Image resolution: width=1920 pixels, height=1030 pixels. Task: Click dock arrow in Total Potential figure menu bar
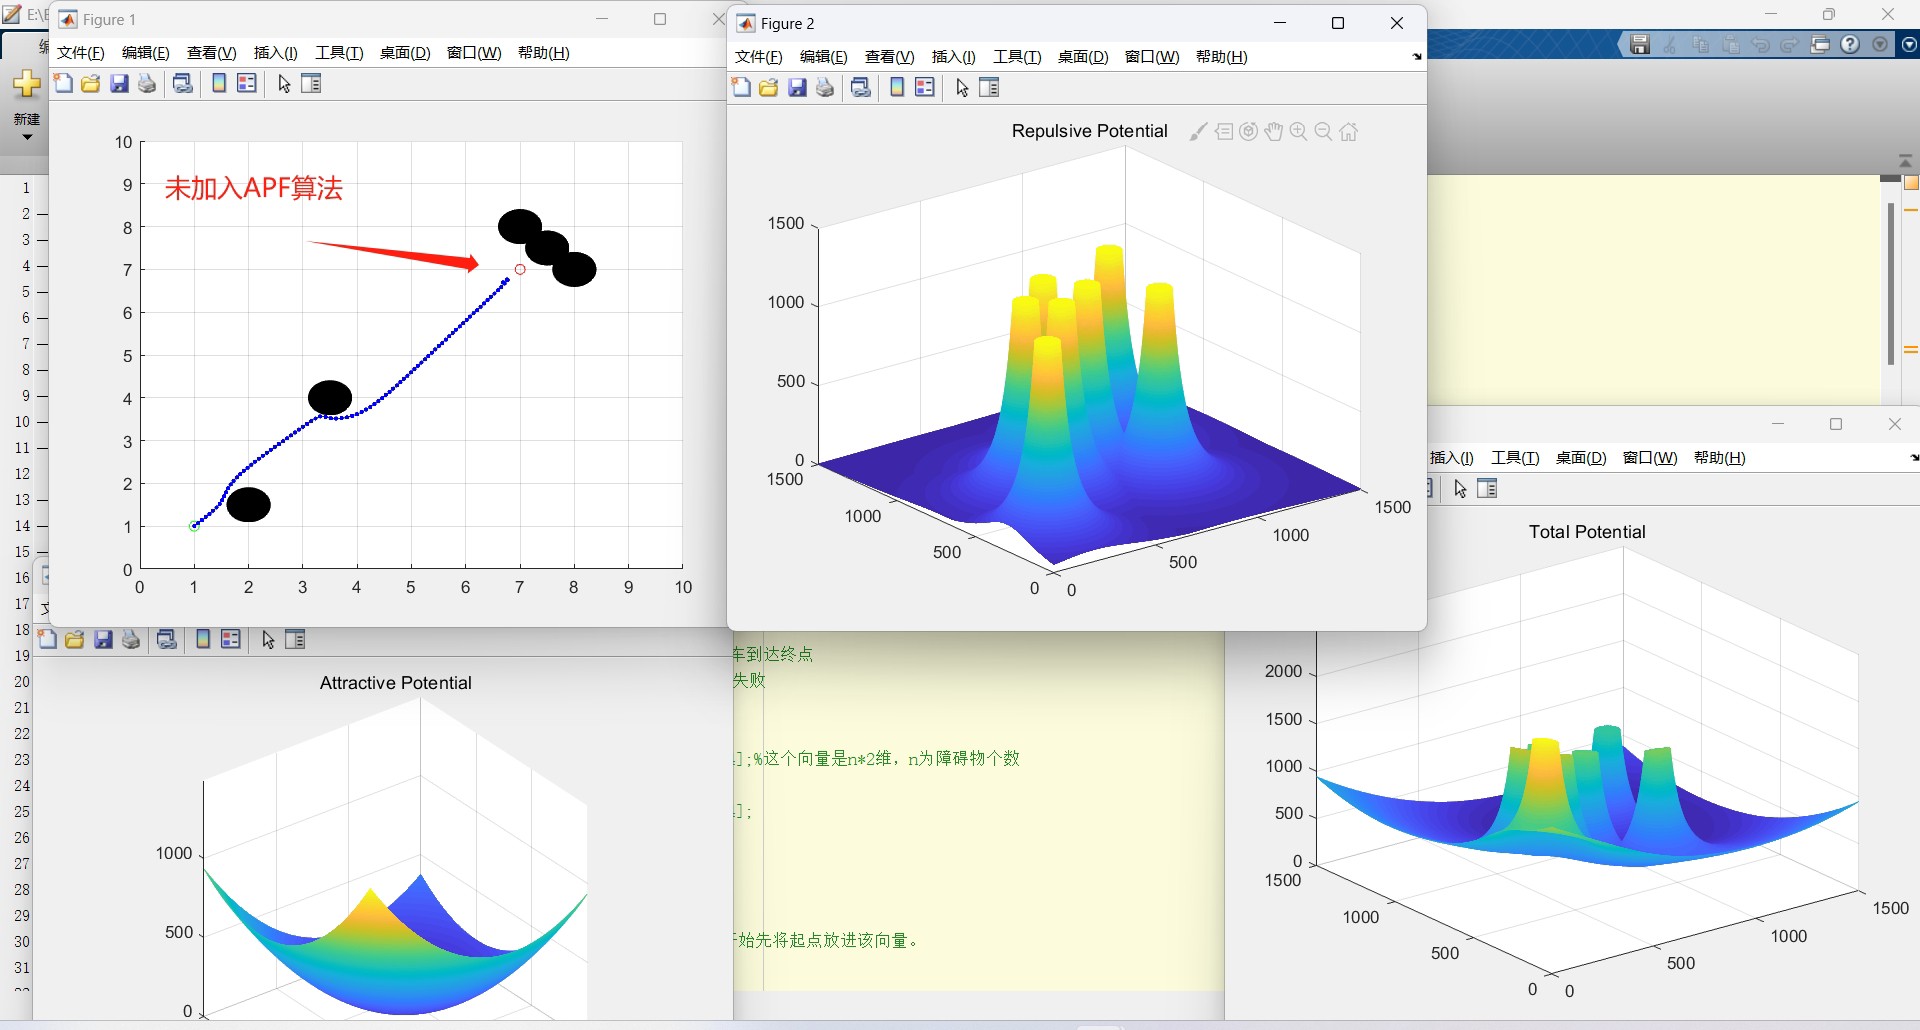(1914, 458)
